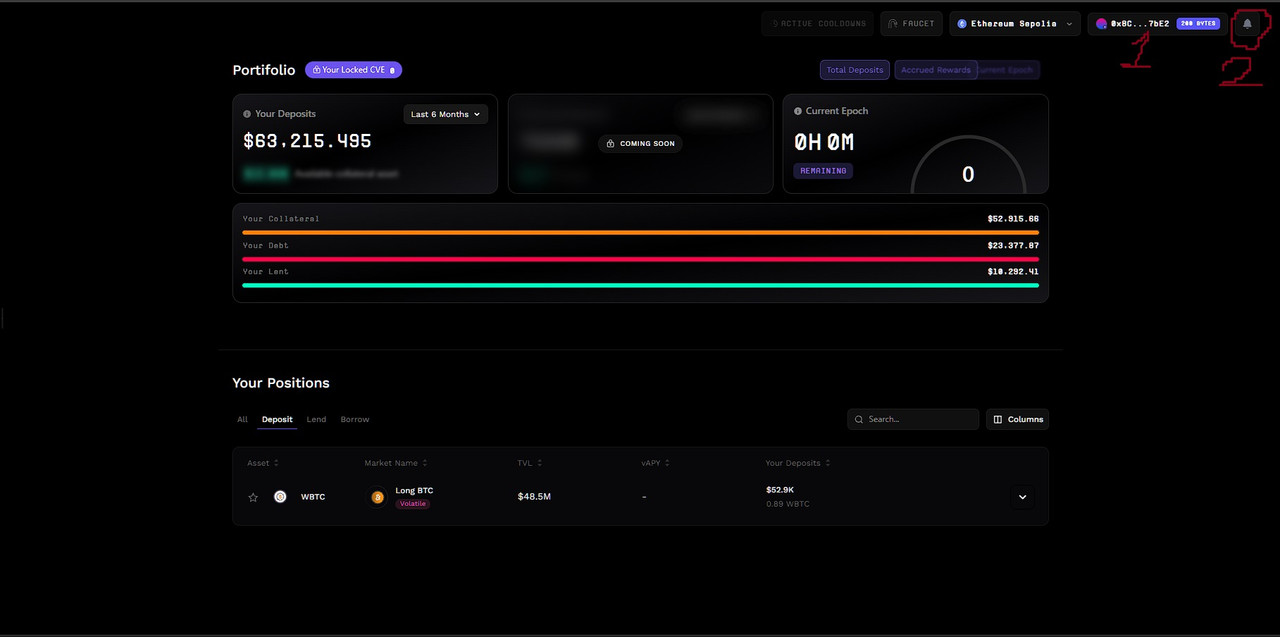Screen dimensions: 1280x637
Task: Click the Portifolio heading
Action: coord(264,70)
